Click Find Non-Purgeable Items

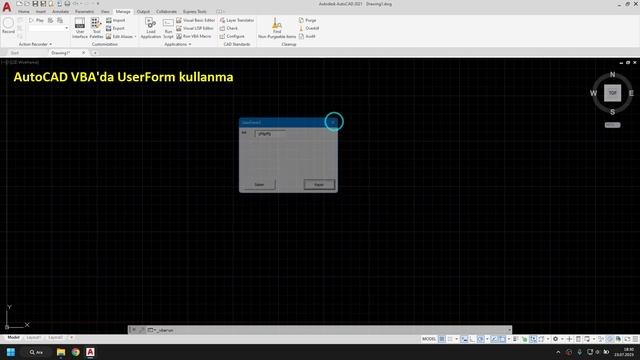coord(277,28)
